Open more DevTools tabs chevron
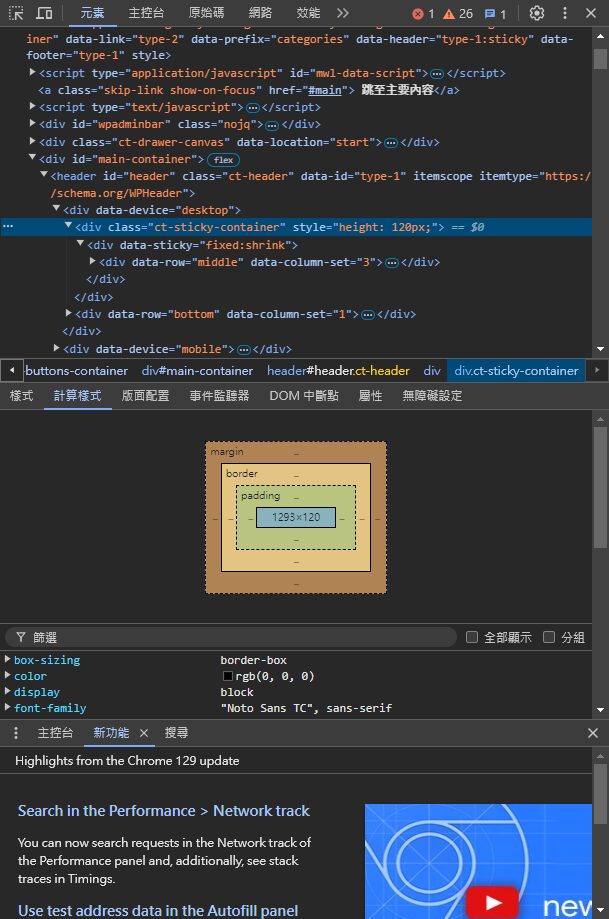Screen dimensions: 609x919 click(x=343, y=12)
